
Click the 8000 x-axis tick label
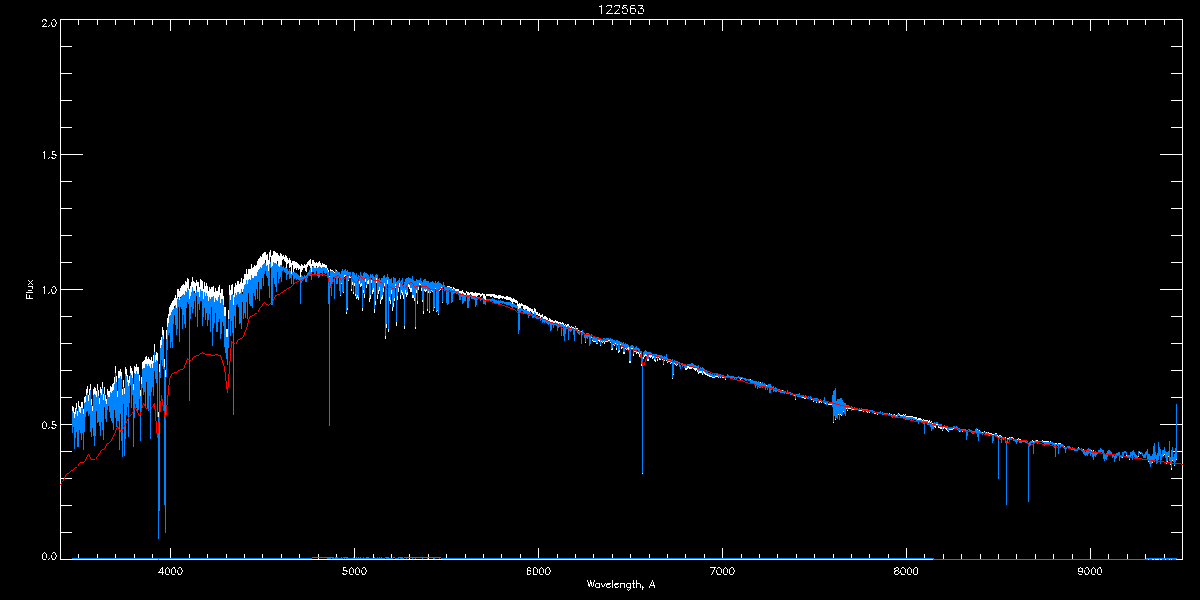pos(906,571)
